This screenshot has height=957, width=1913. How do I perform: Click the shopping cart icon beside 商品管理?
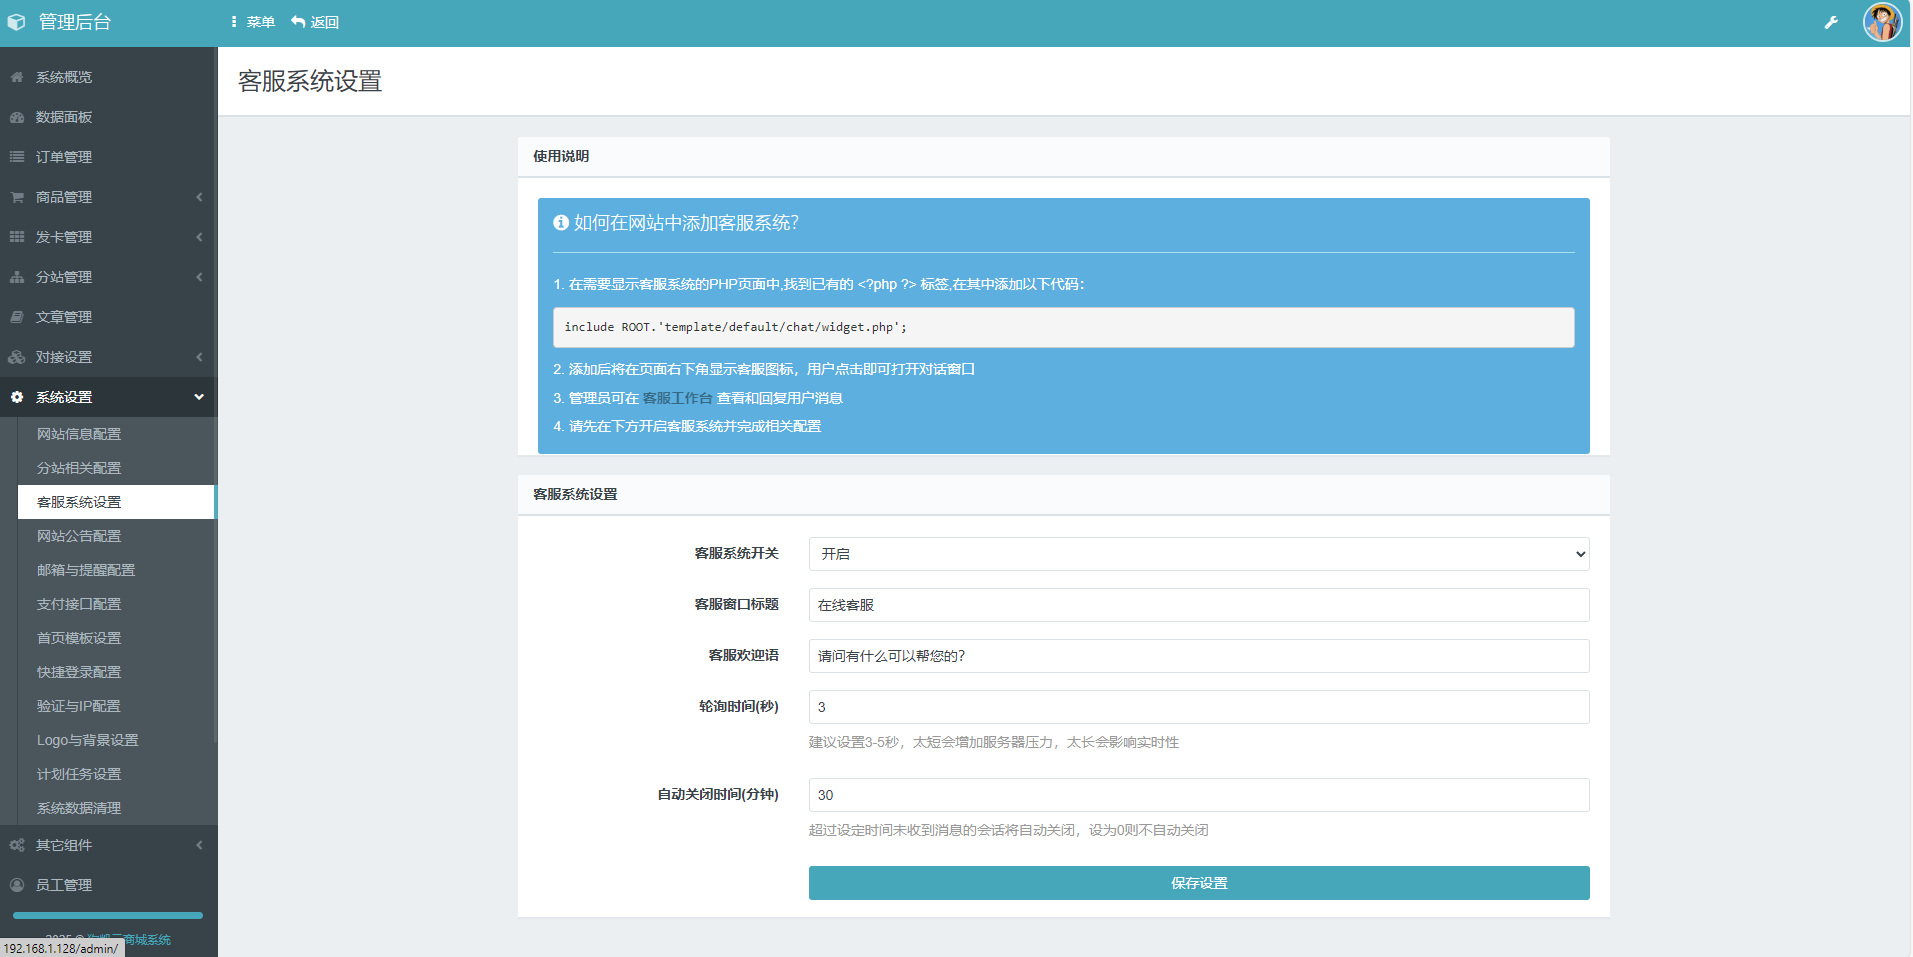tap(17, 197)
